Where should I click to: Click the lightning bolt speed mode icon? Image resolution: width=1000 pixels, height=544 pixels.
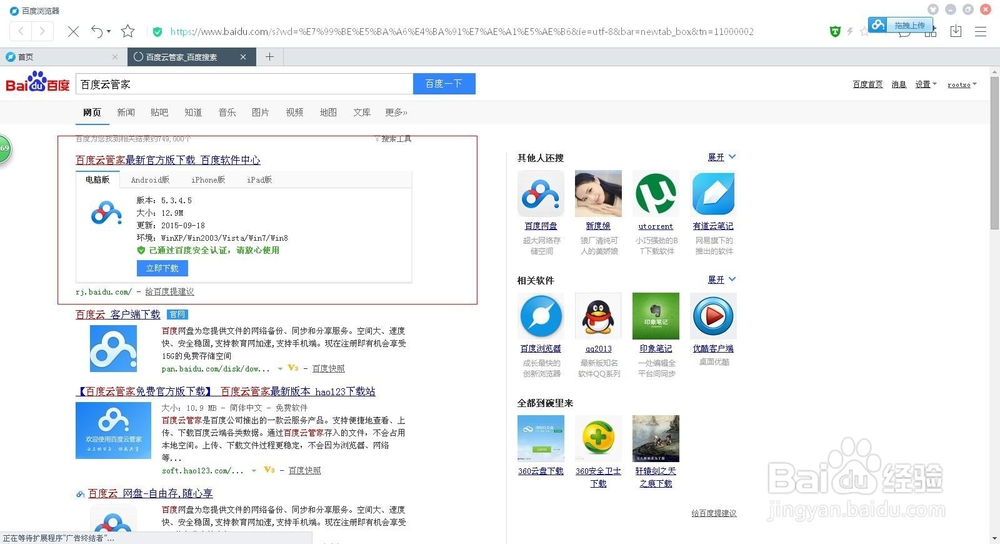pos(850,31)
